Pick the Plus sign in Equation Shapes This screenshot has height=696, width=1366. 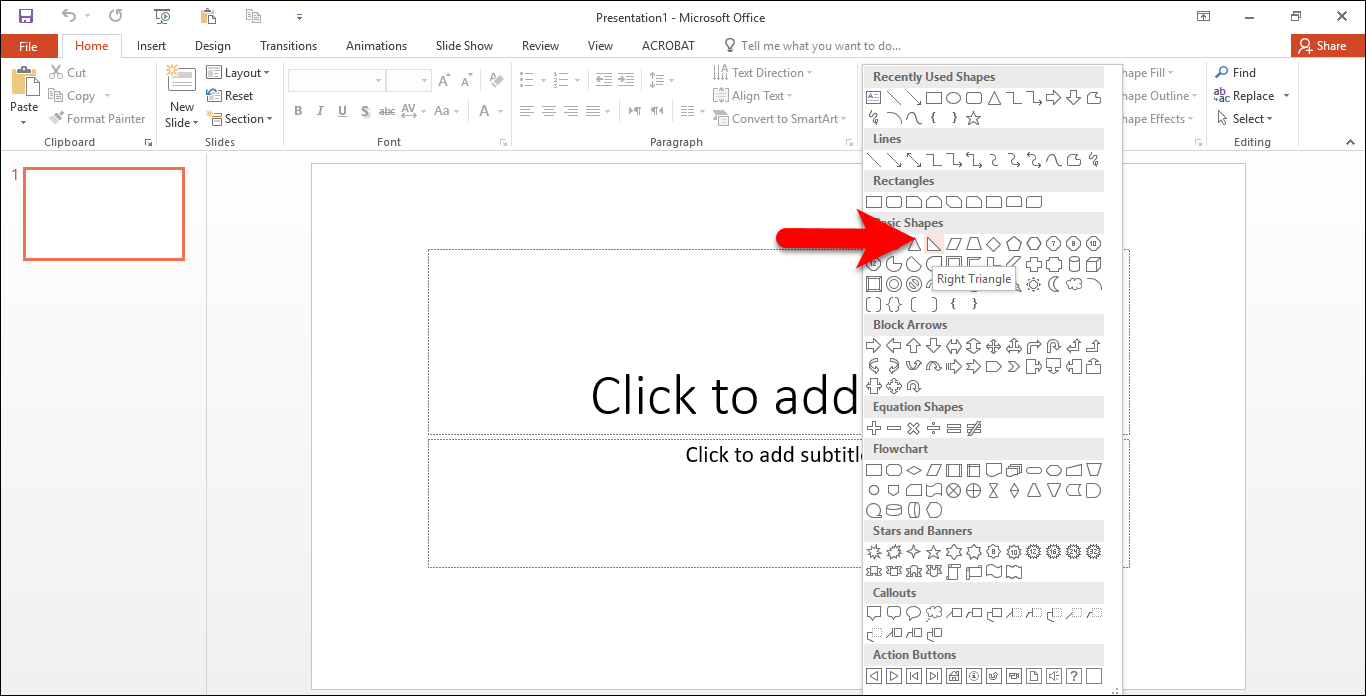[x=874, y=428]
